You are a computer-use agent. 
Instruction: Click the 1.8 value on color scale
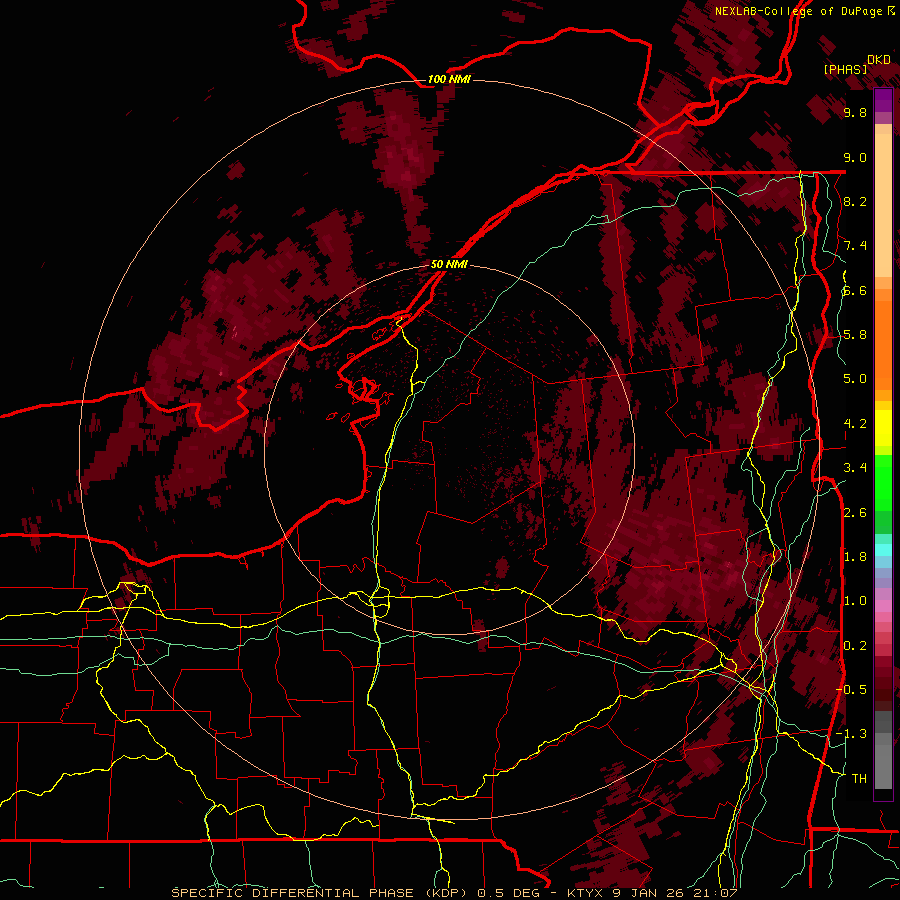855,557
